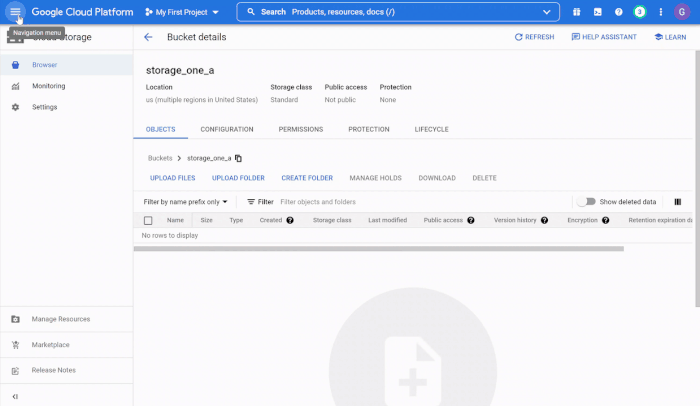The height and width of the screenshot is (406, 700).
Task: Click the Buckets breadcrumb link
Action: point(160,158)
